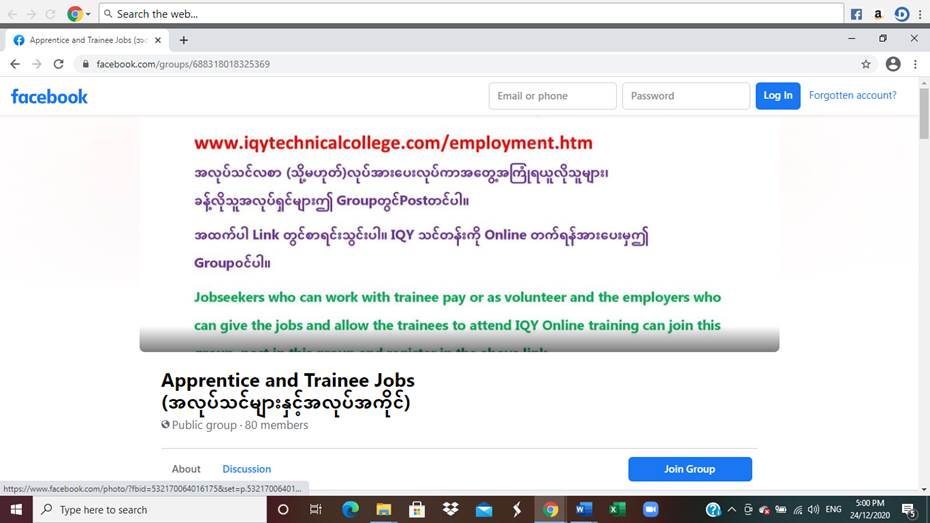
Task: Open Dropbox from the taskbar
Action: pos(451,509)
